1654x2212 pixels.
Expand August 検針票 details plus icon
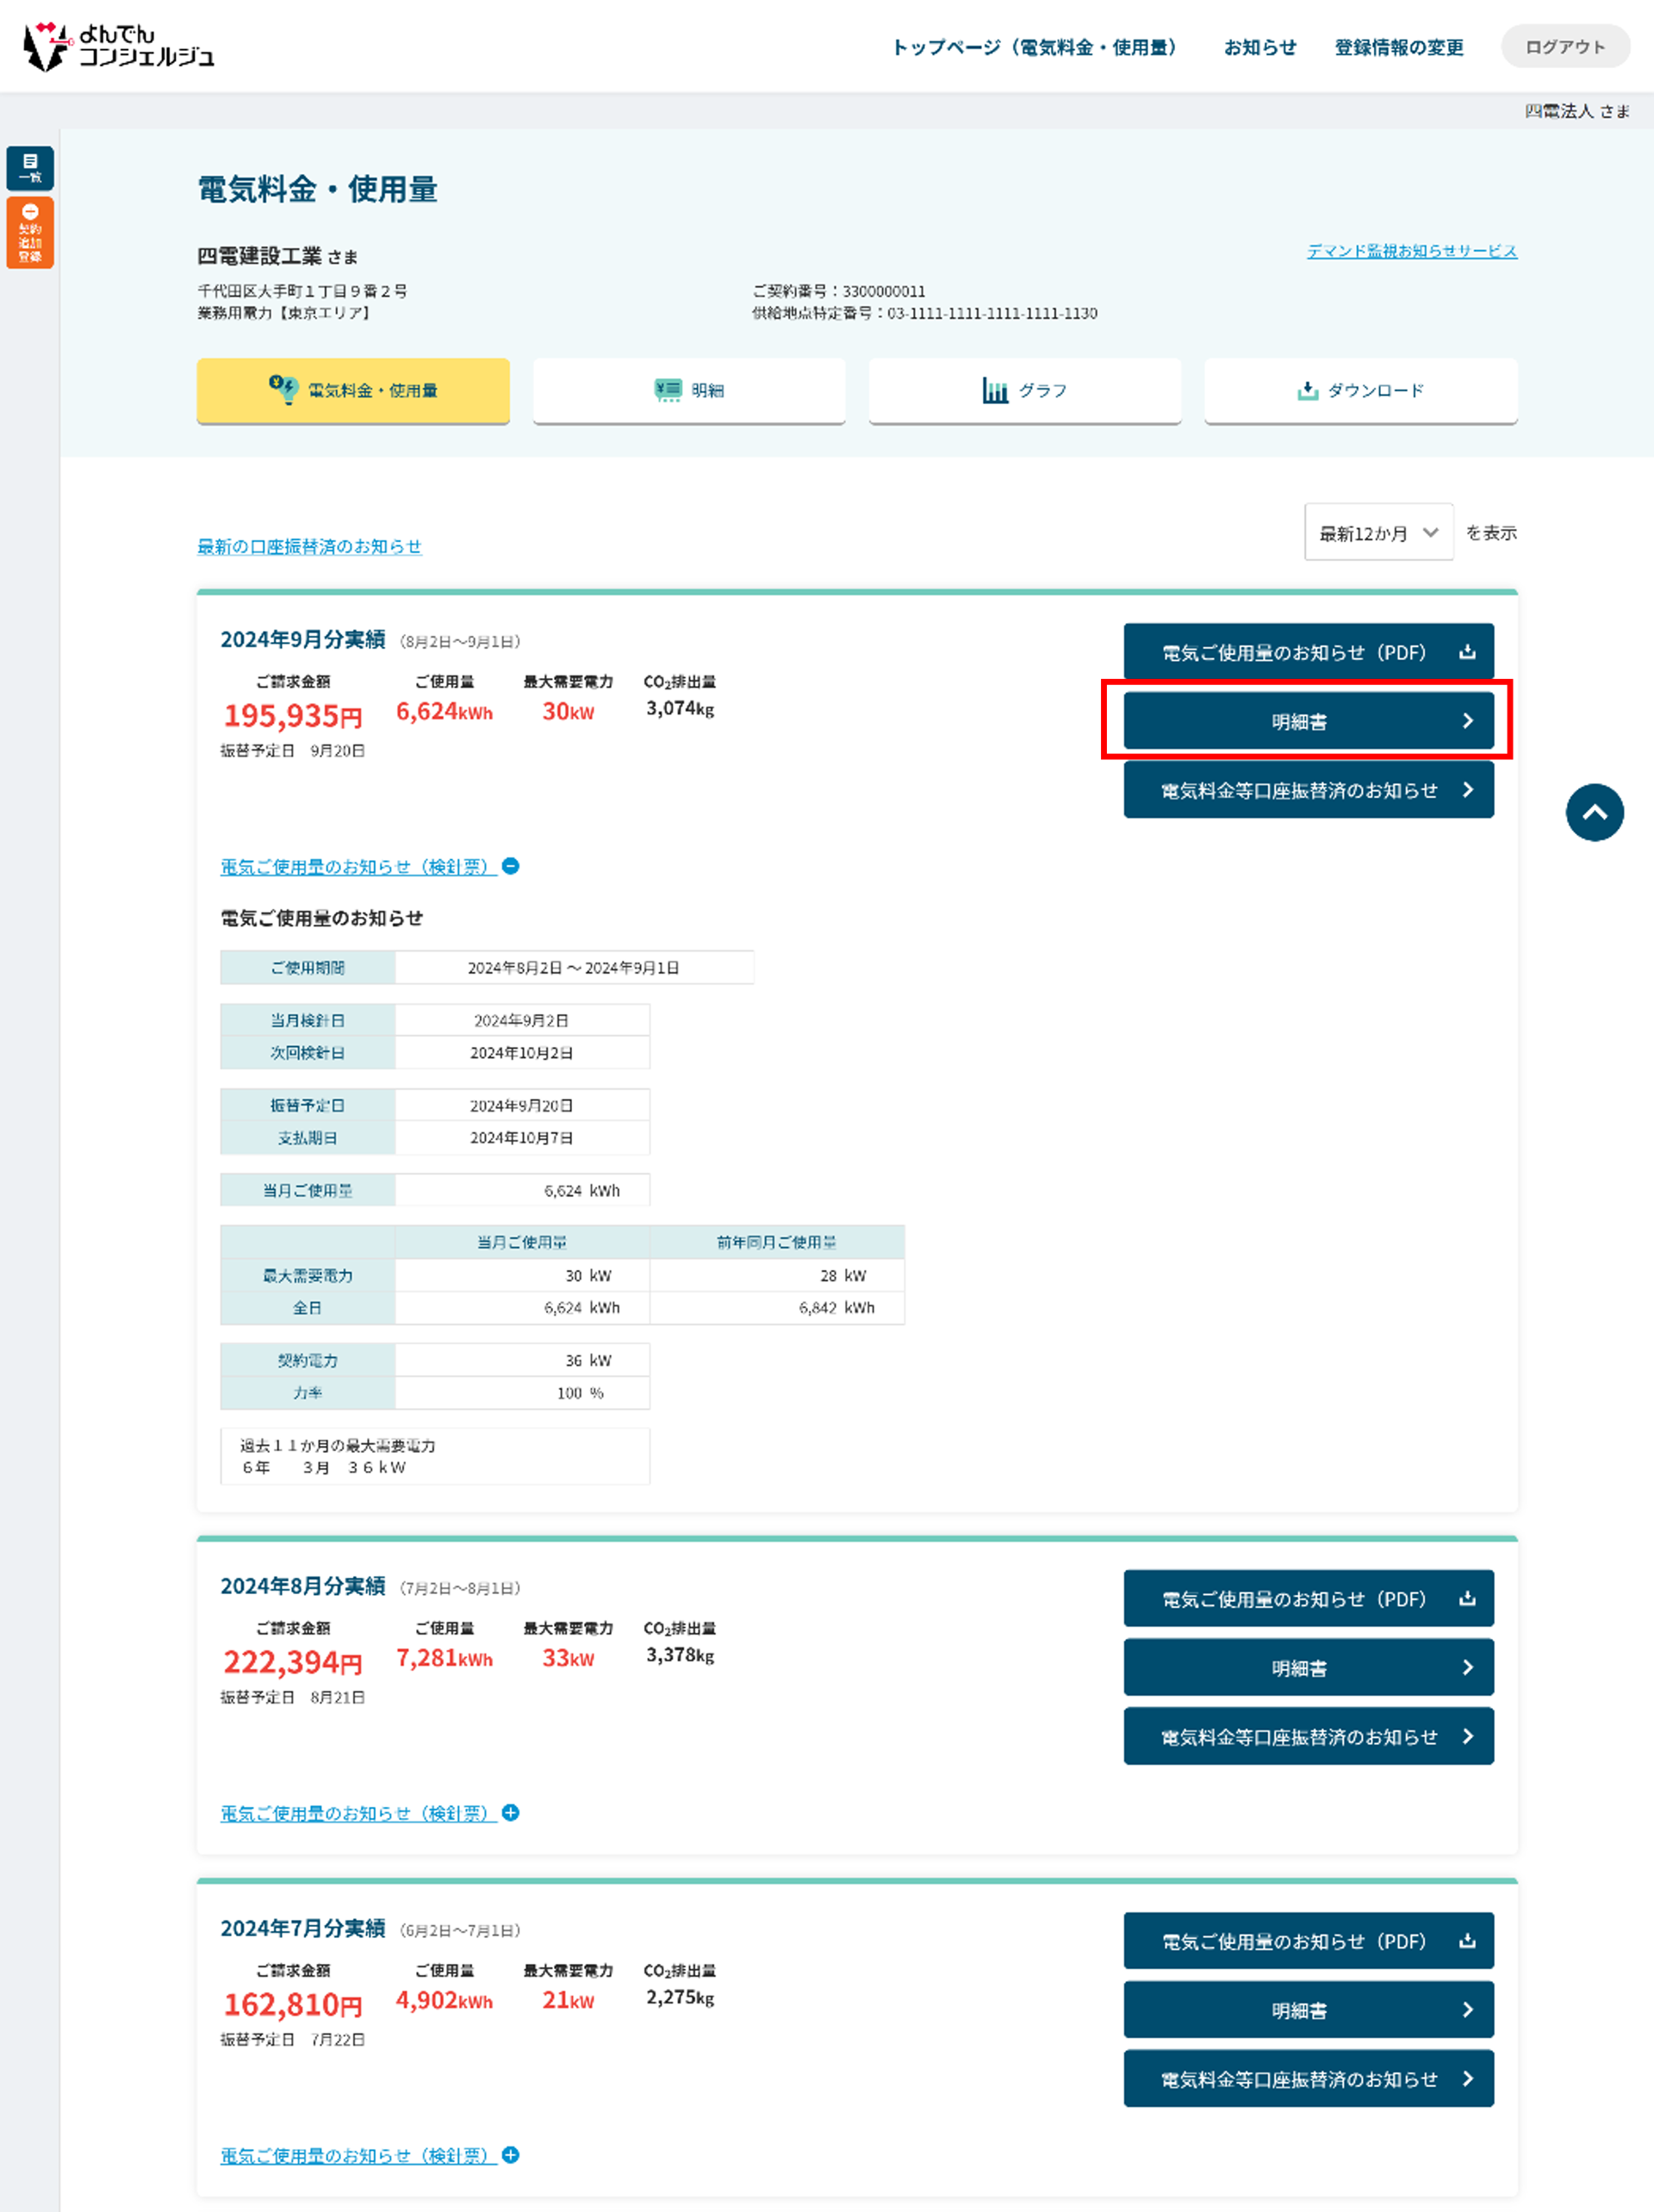point(510,1812)
